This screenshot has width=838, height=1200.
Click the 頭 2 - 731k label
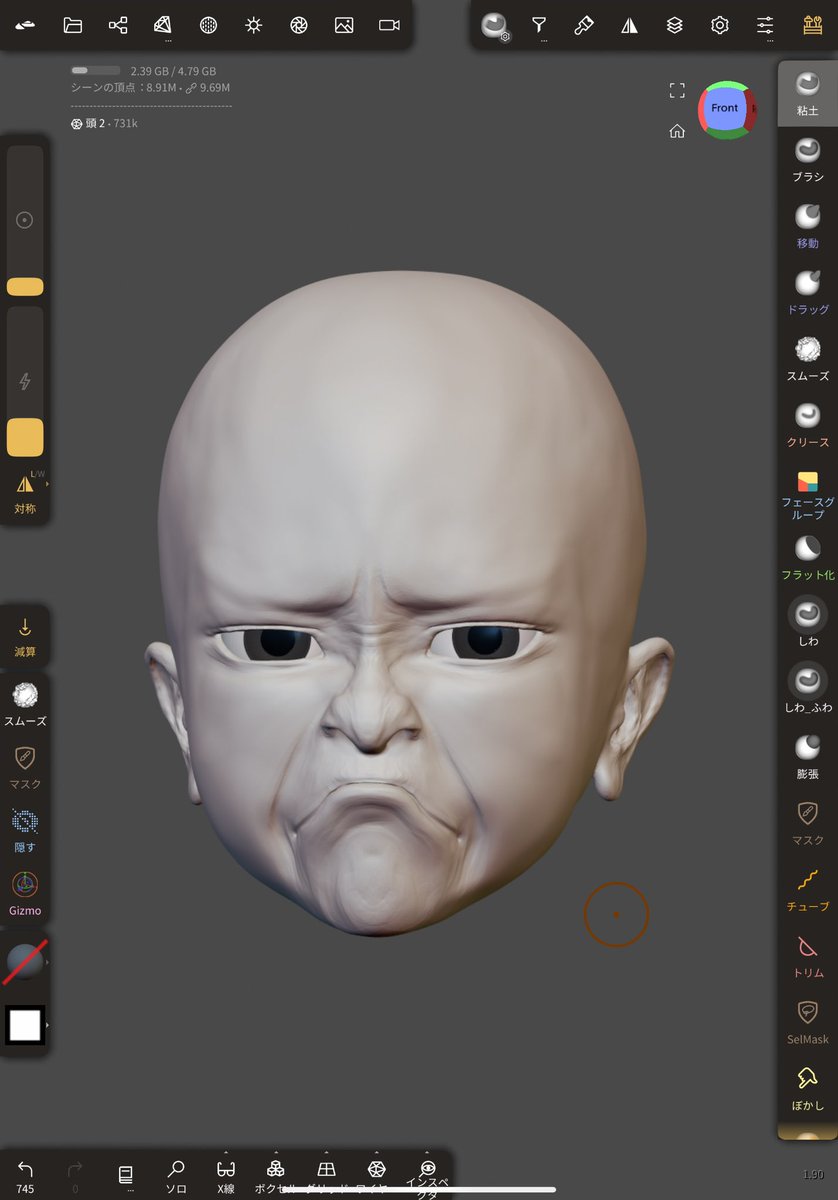(x=103, y=123)
